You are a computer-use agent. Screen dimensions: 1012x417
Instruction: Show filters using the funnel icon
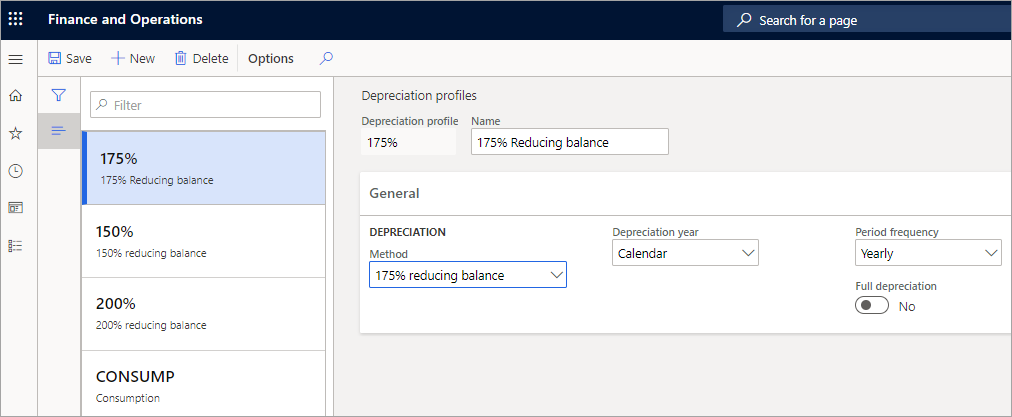[59, 96]
